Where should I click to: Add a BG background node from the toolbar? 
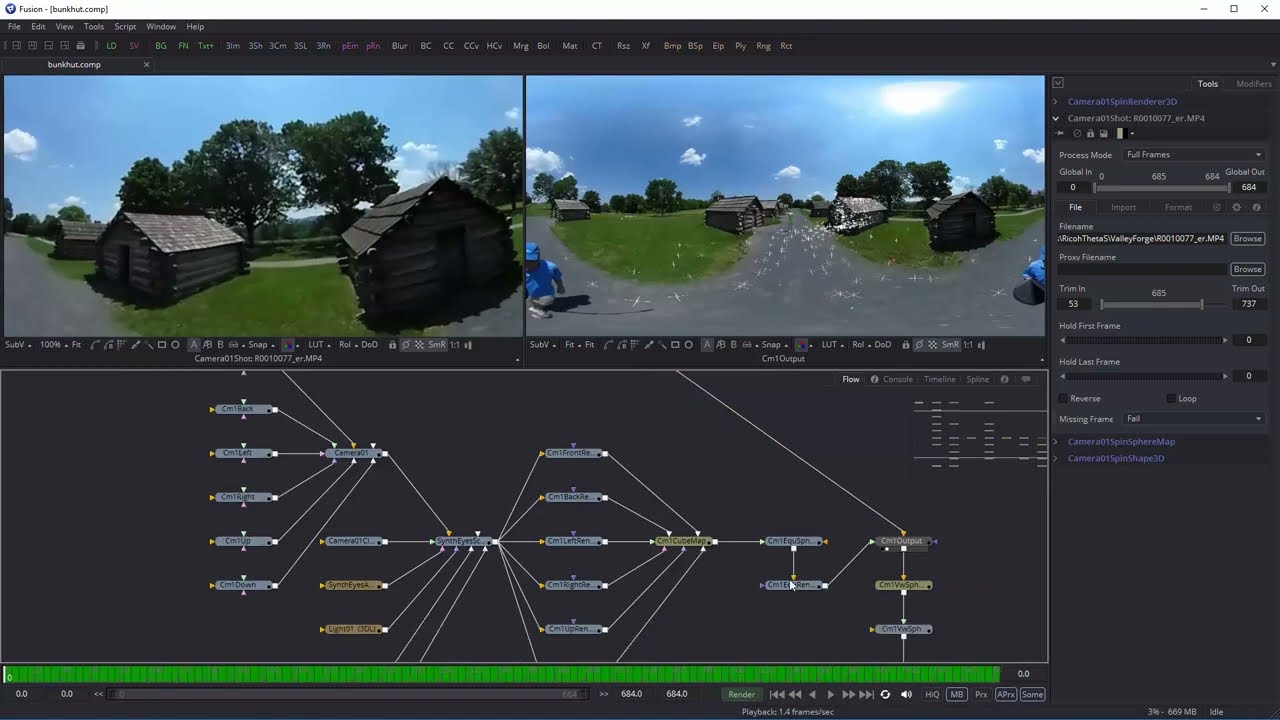click(x=161, y=46)
